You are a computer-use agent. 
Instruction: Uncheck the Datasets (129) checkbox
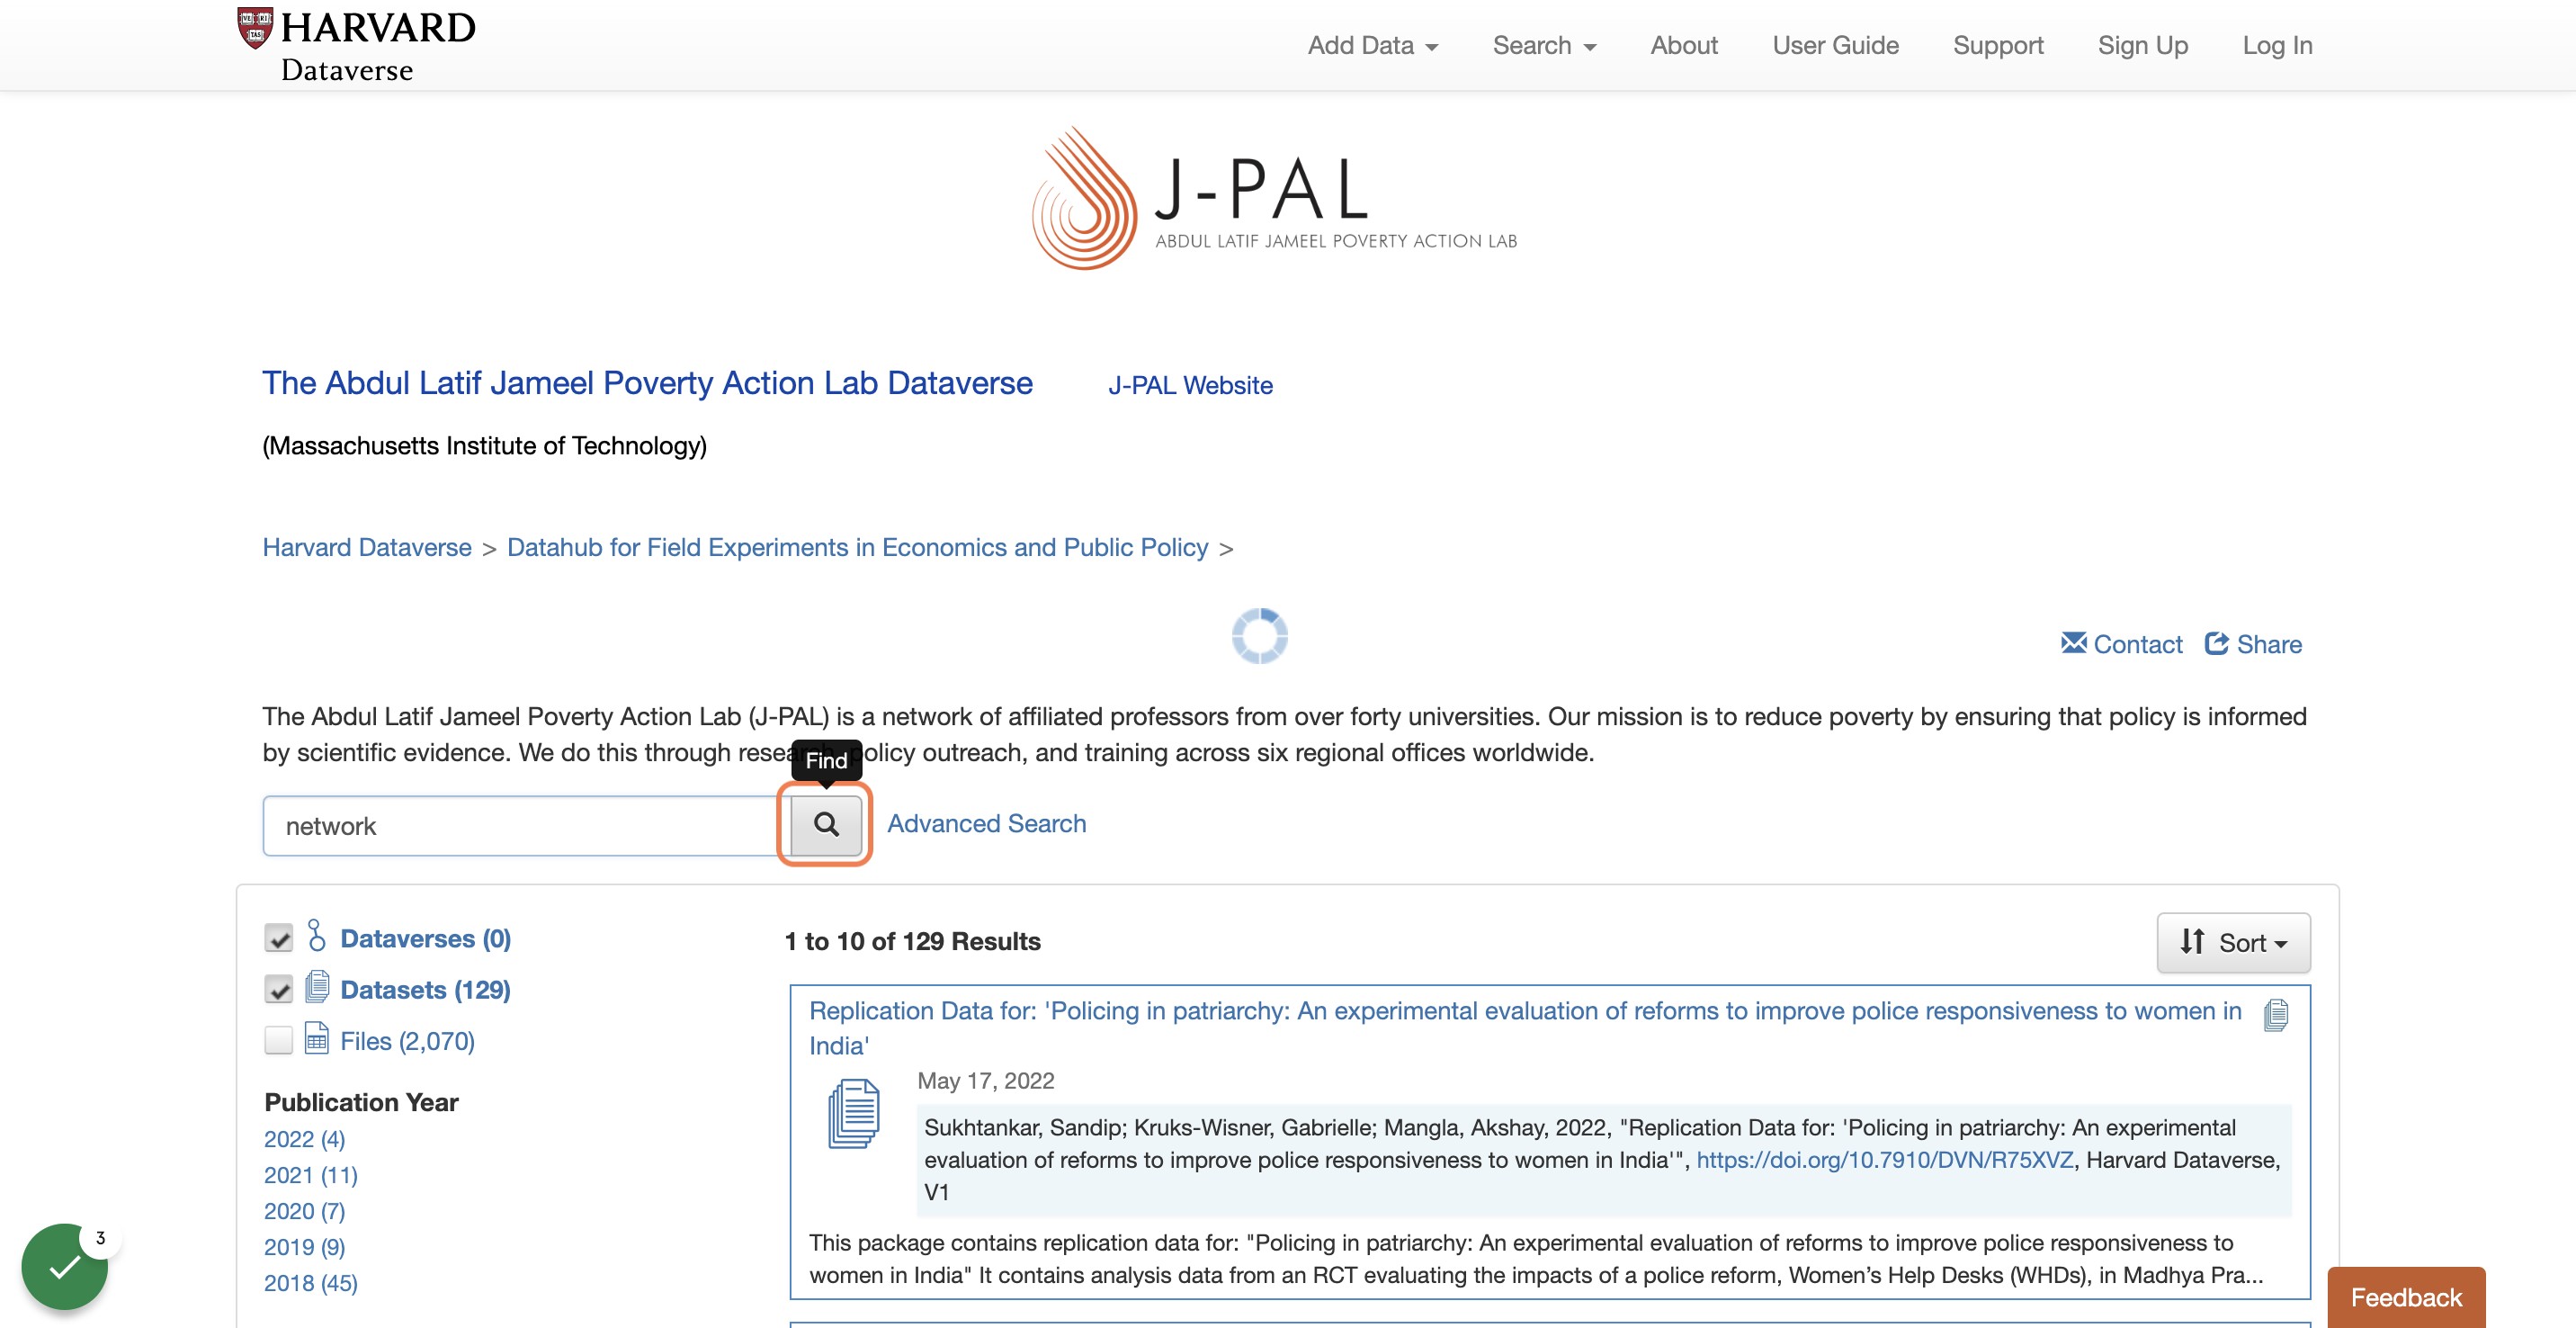click(278, 990)
